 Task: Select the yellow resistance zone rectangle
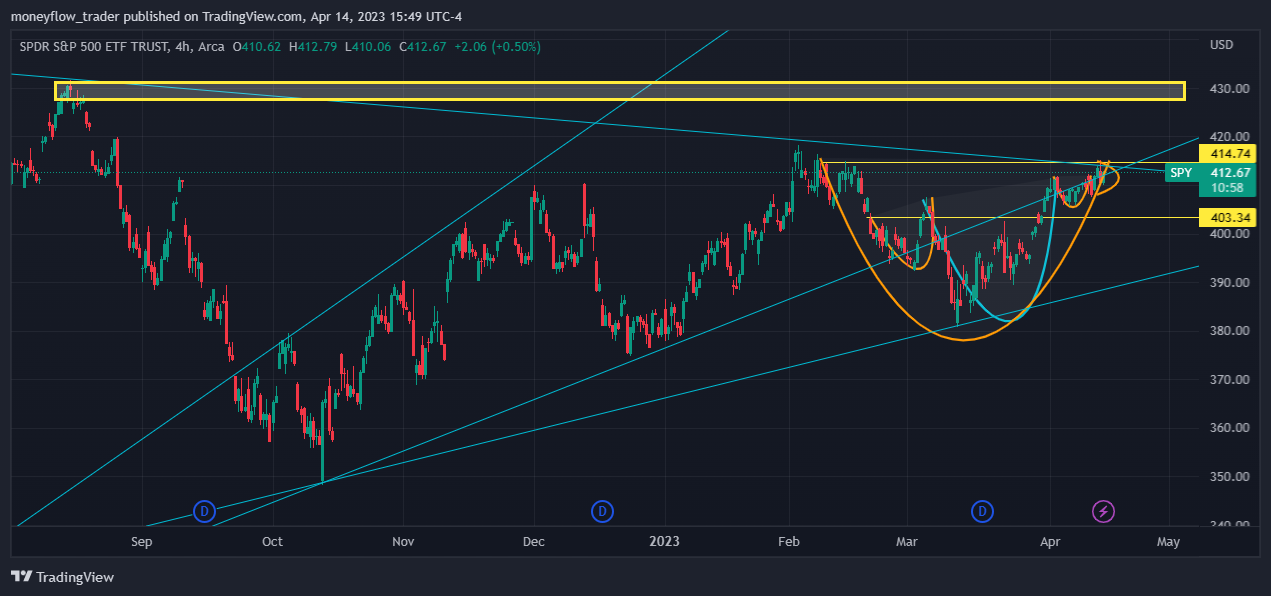click(x=620, y=91)
